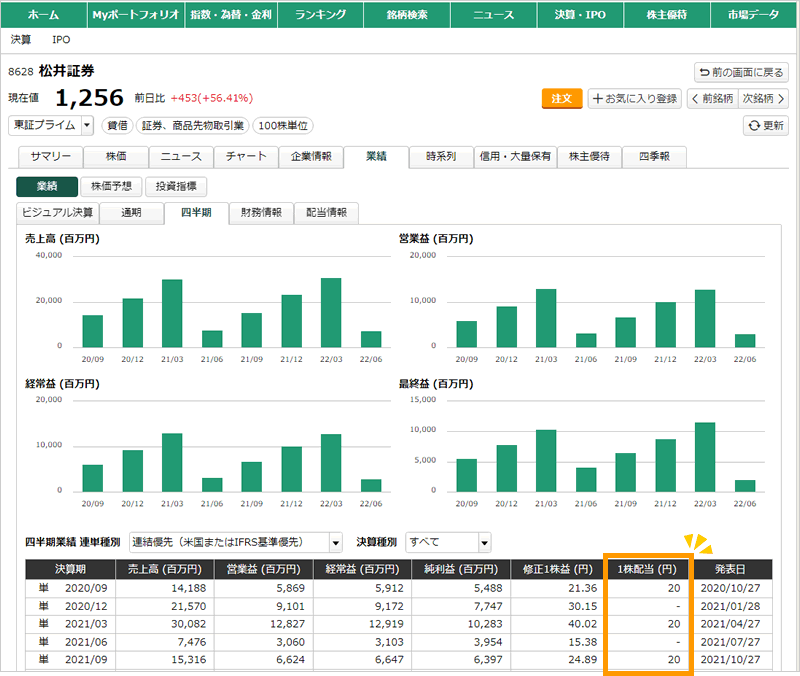
Task: Open 市場データ in the top navigation
Action: tap(754, 14)
